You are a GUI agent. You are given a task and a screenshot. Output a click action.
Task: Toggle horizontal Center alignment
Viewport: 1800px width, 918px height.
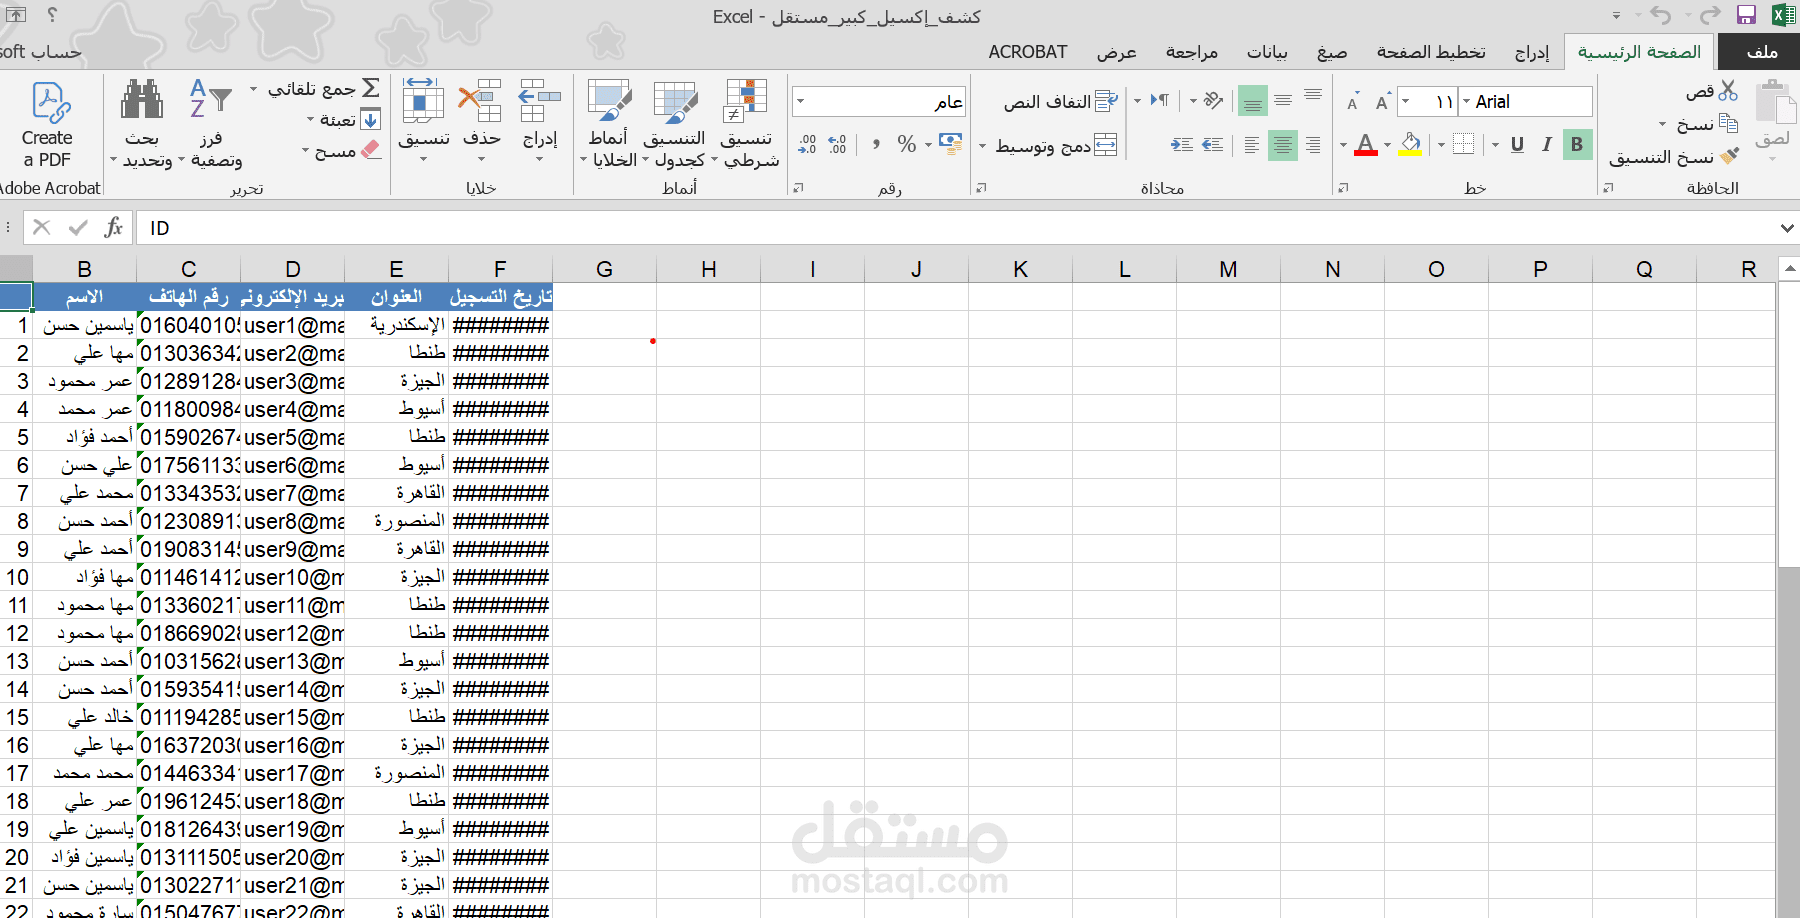[1282, 145]
